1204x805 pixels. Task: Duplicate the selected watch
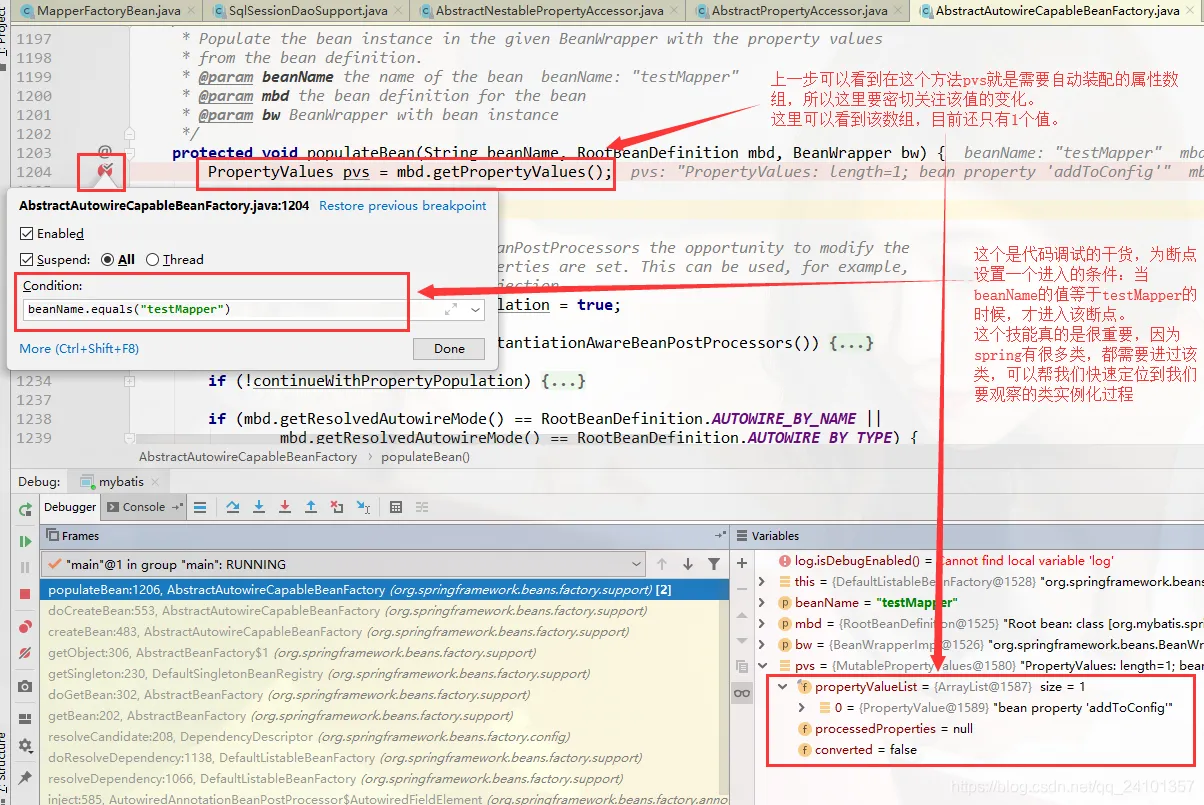pyautogui.click(x=742, y=666)
